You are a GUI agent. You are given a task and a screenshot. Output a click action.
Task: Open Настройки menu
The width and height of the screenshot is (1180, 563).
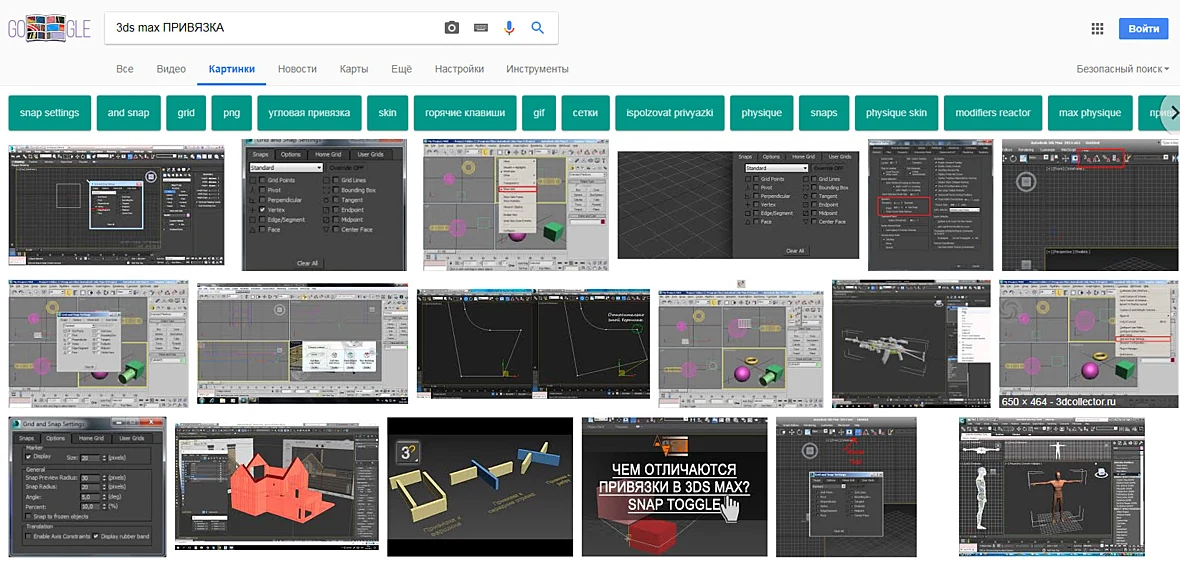[x=459, y=68]
